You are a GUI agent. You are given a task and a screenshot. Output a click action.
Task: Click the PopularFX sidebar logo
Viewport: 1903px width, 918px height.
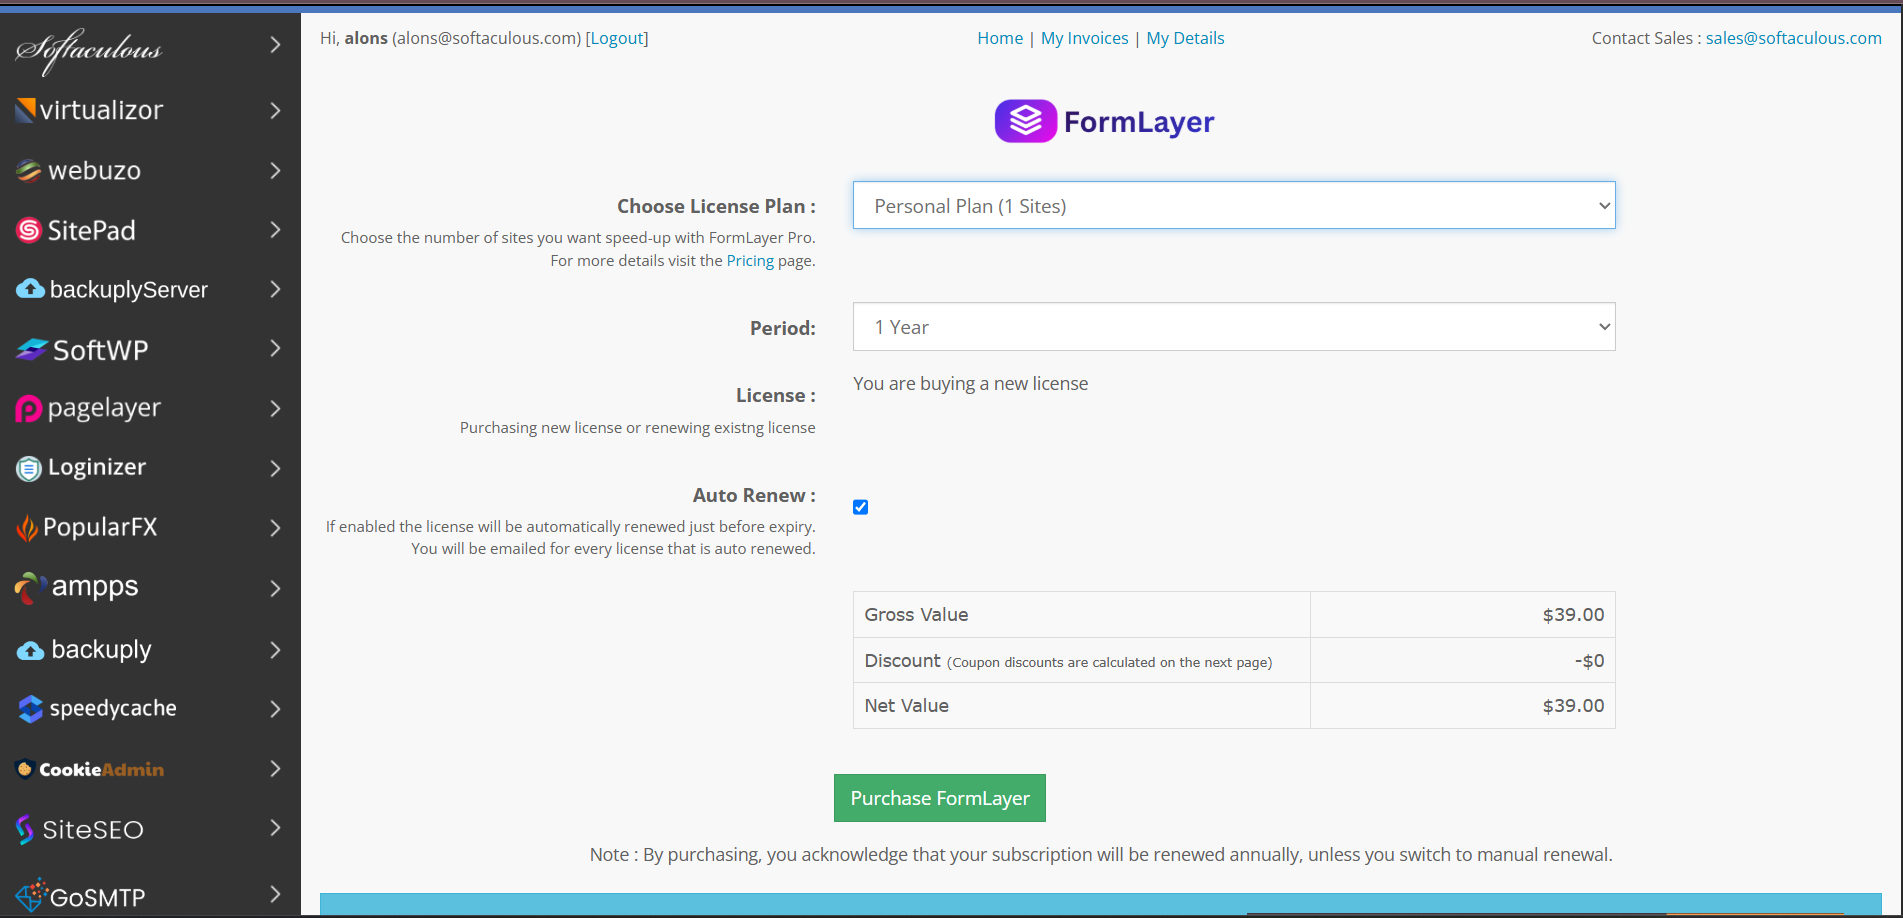[86, 527]
